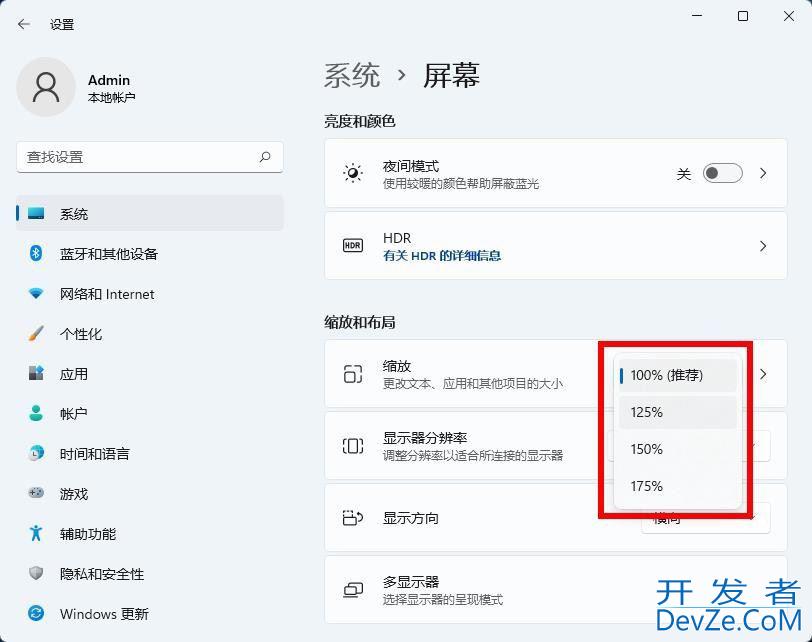This screenshot has height=642, width=812.
Task: Select the 应用 apps icon
Action: 36,373
